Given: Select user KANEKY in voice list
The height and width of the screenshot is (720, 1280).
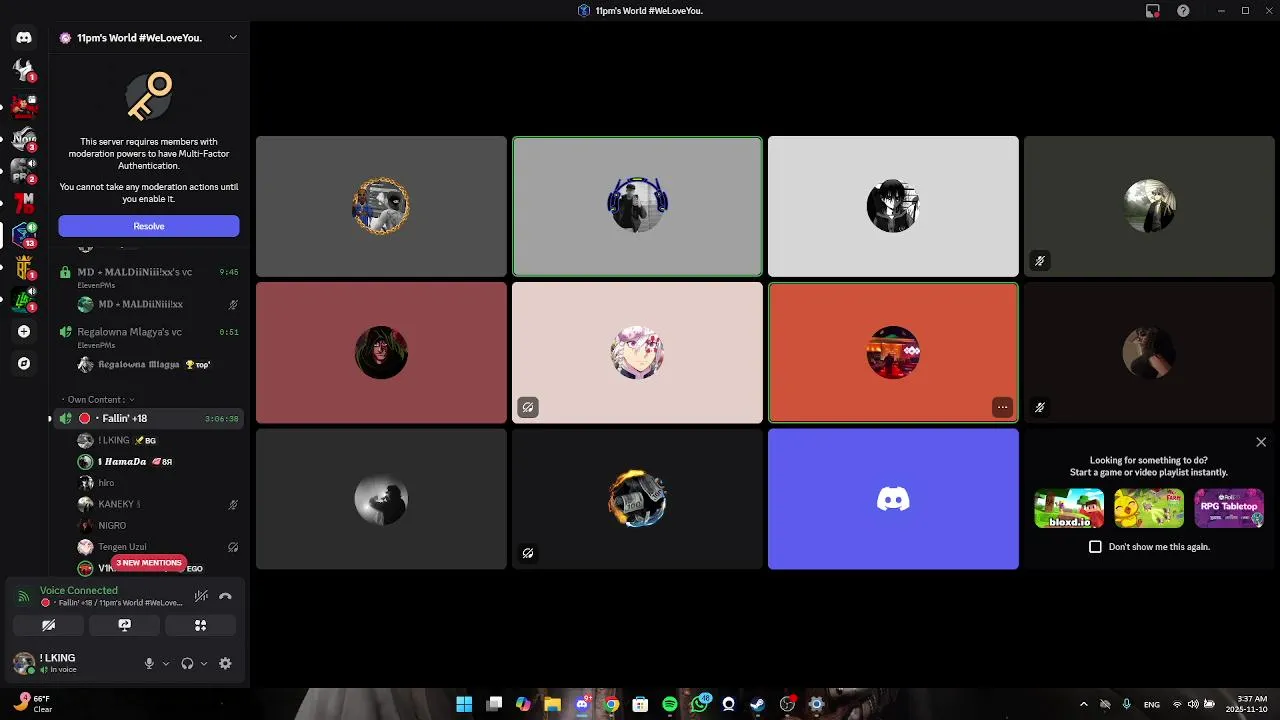Looking at the screenshot, I should 157,504.
